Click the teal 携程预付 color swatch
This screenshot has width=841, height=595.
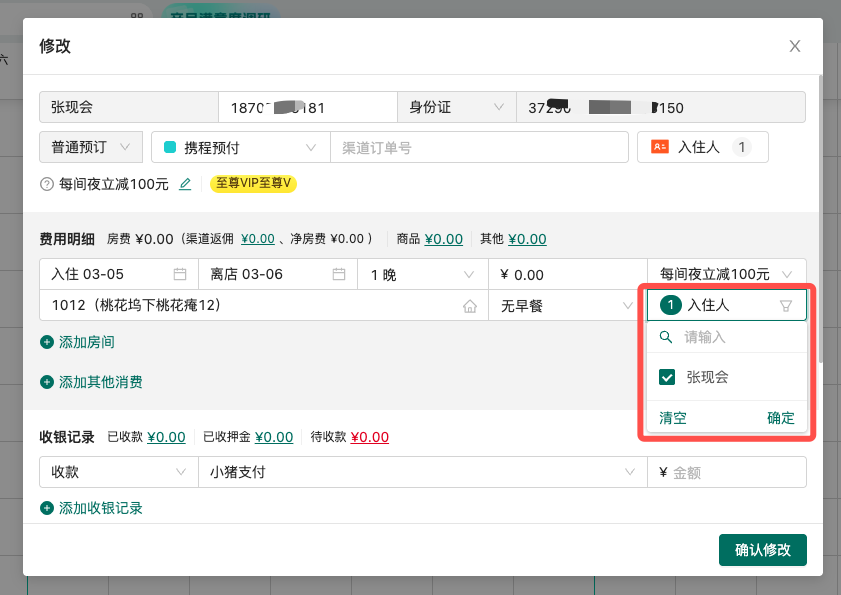(170, 147)
